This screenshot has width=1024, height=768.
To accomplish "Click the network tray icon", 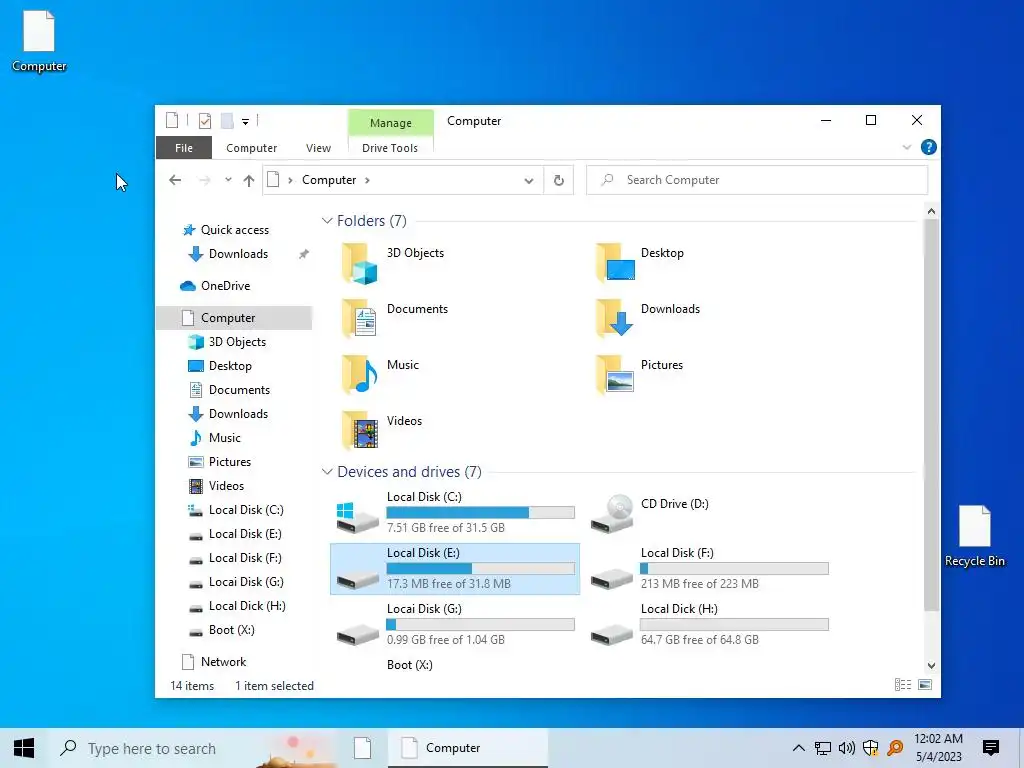I will coord(822,748).
